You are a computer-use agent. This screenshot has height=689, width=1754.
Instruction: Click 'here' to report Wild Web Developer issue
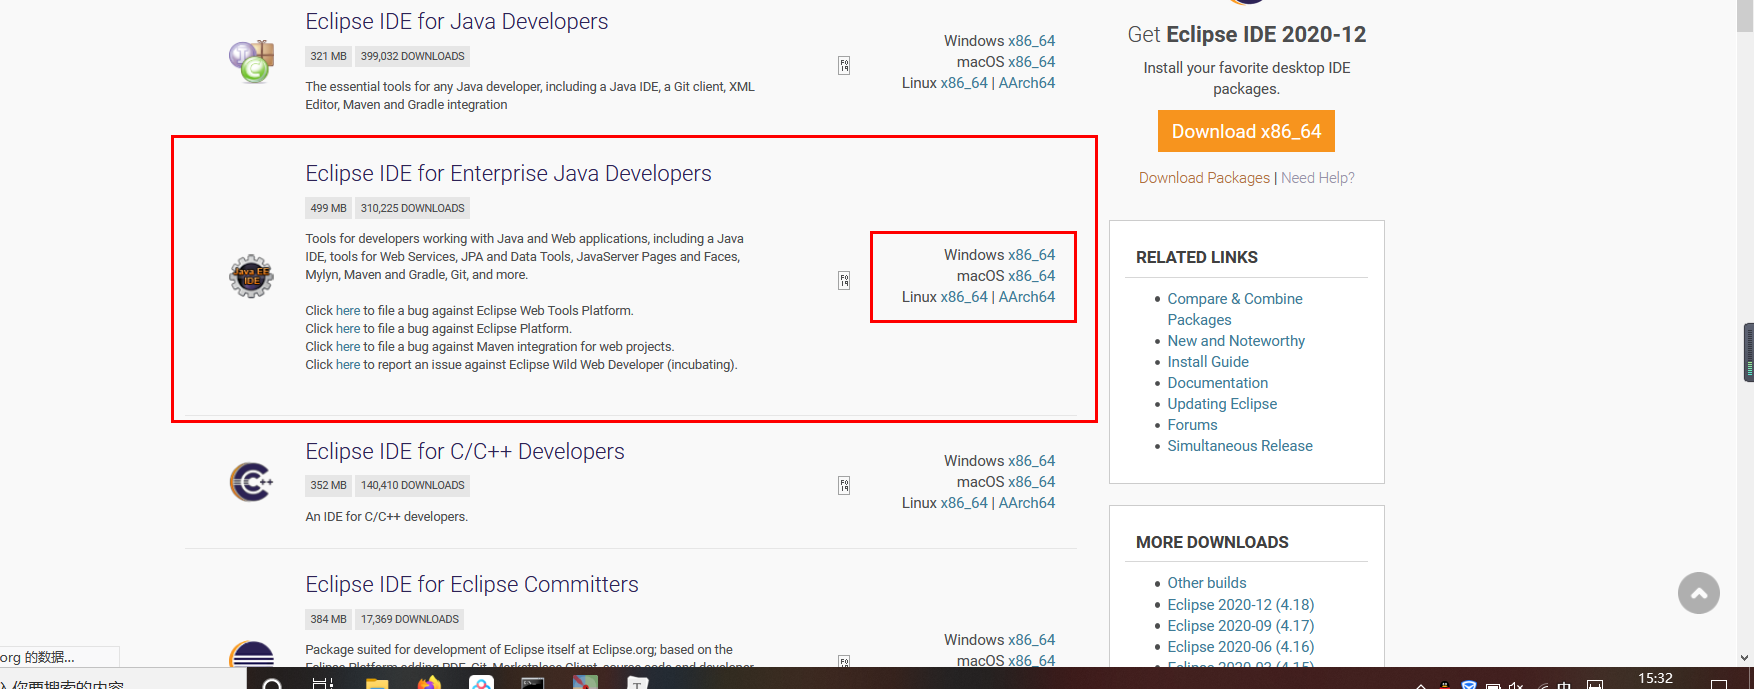tap(348, 365)
